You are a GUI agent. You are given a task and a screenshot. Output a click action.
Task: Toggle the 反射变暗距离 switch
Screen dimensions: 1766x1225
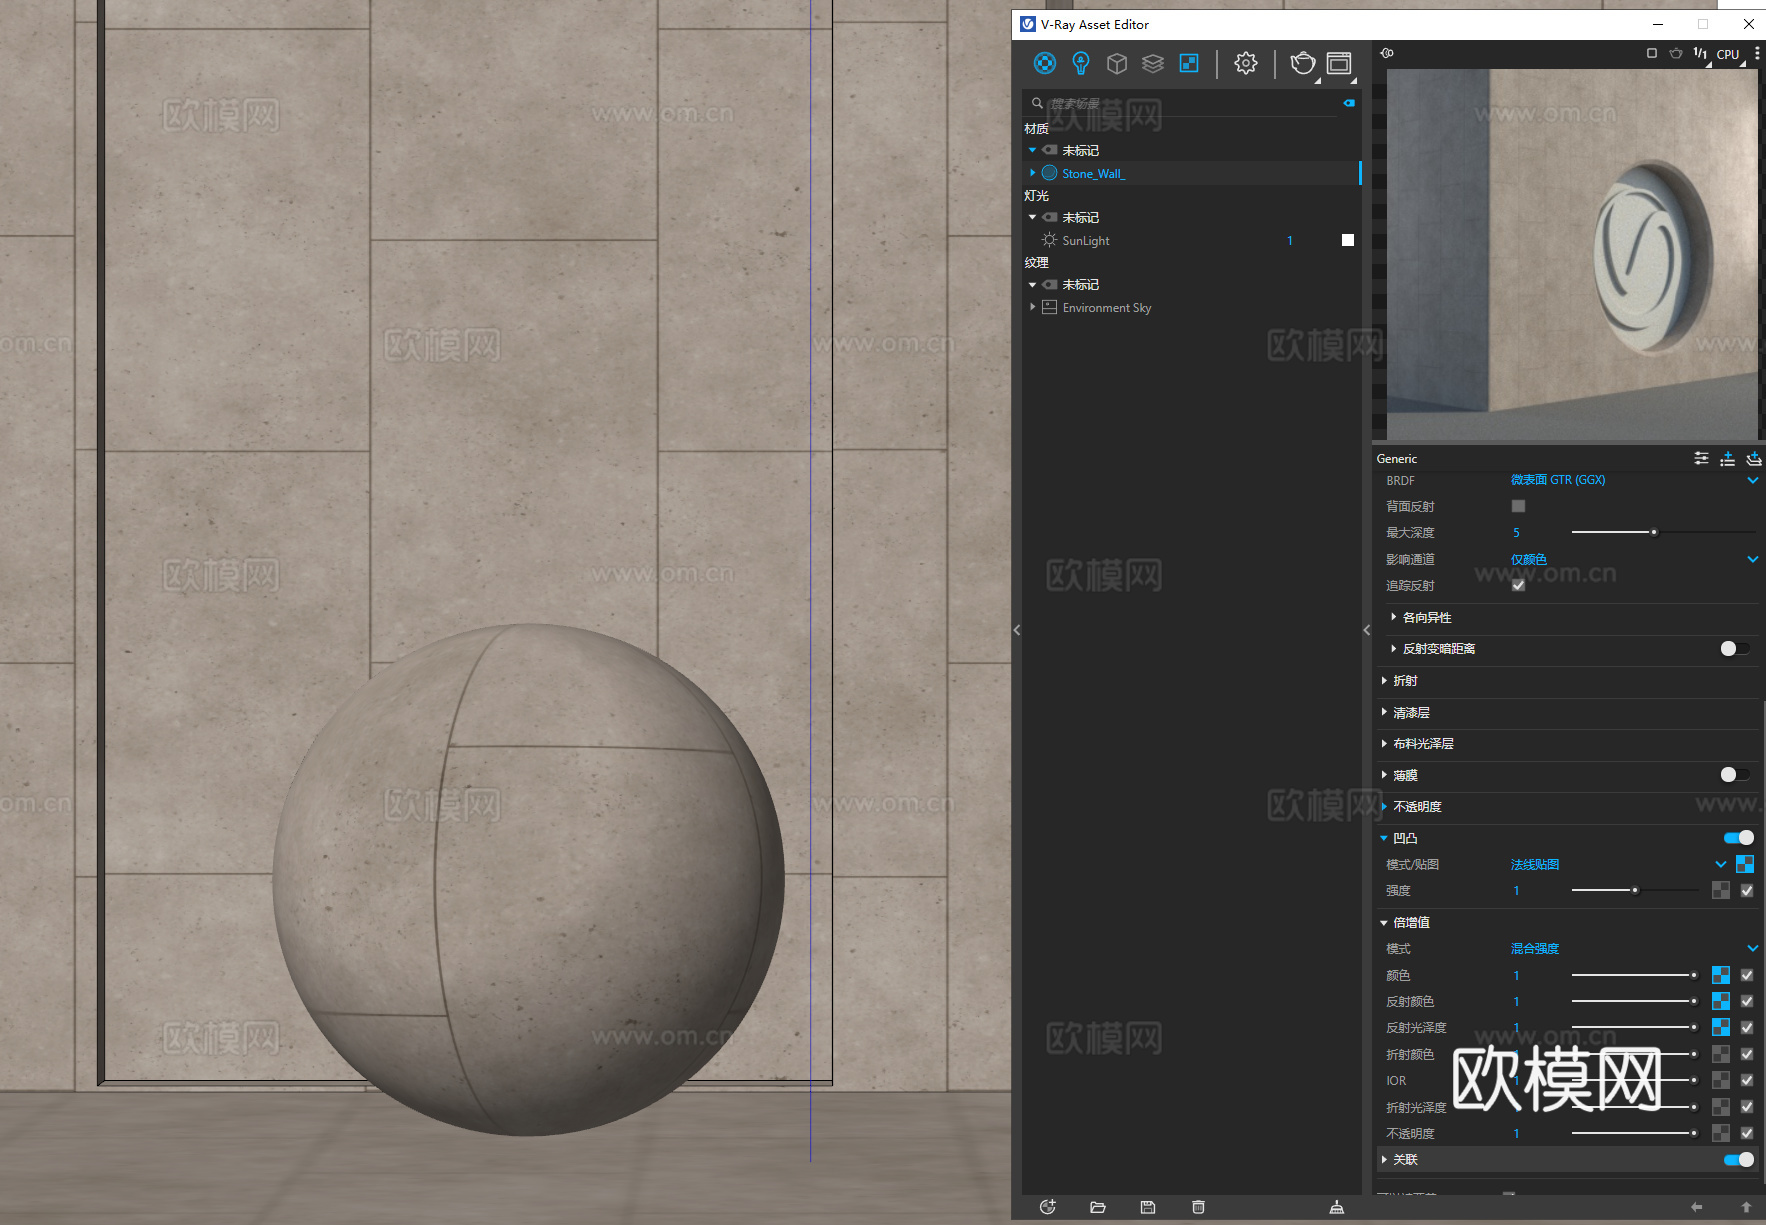tap(1735, 648)
